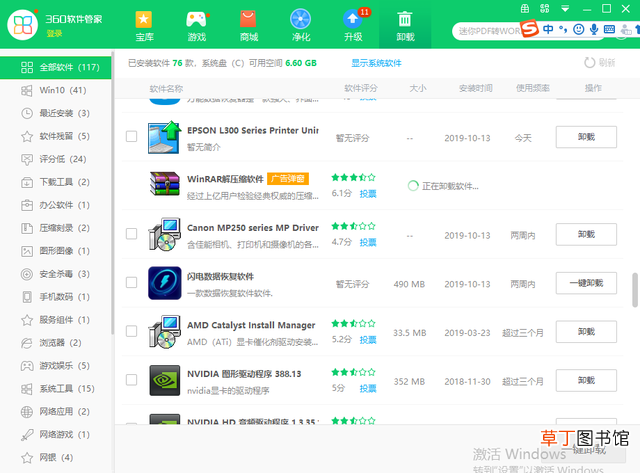Image resolution: width=640 pixels, height=473 pixels.
Task: Open 浏览器 (2) category
Action: click(56, 343)
